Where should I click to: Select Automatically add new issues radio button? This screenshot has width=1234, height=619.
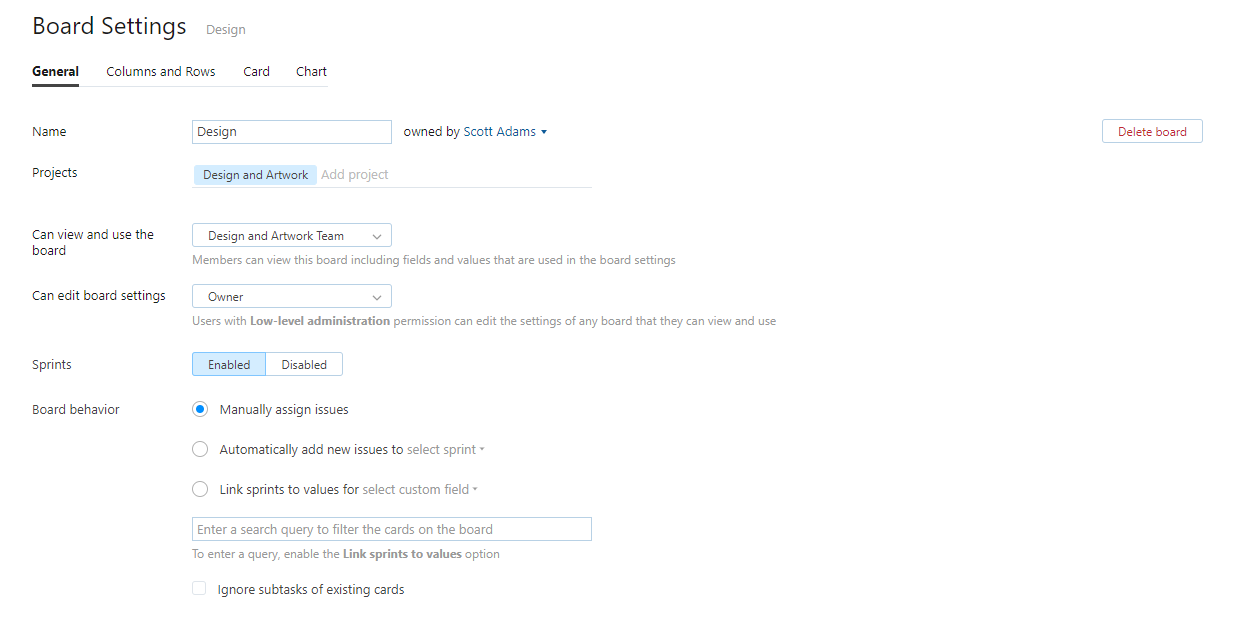point(200,450)
